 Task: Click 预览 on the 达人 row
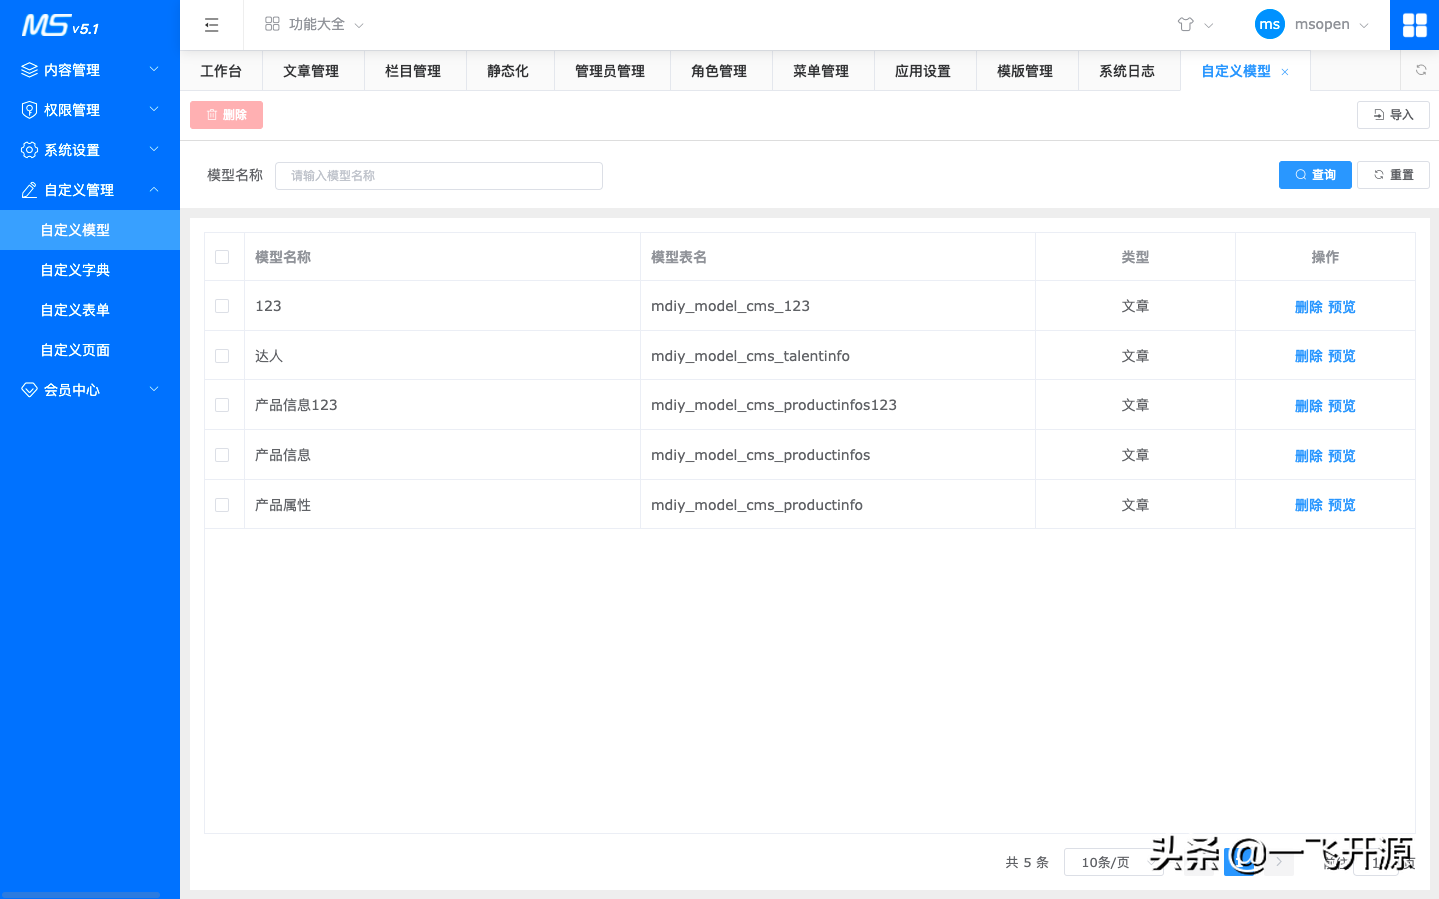coord(1343,355)
